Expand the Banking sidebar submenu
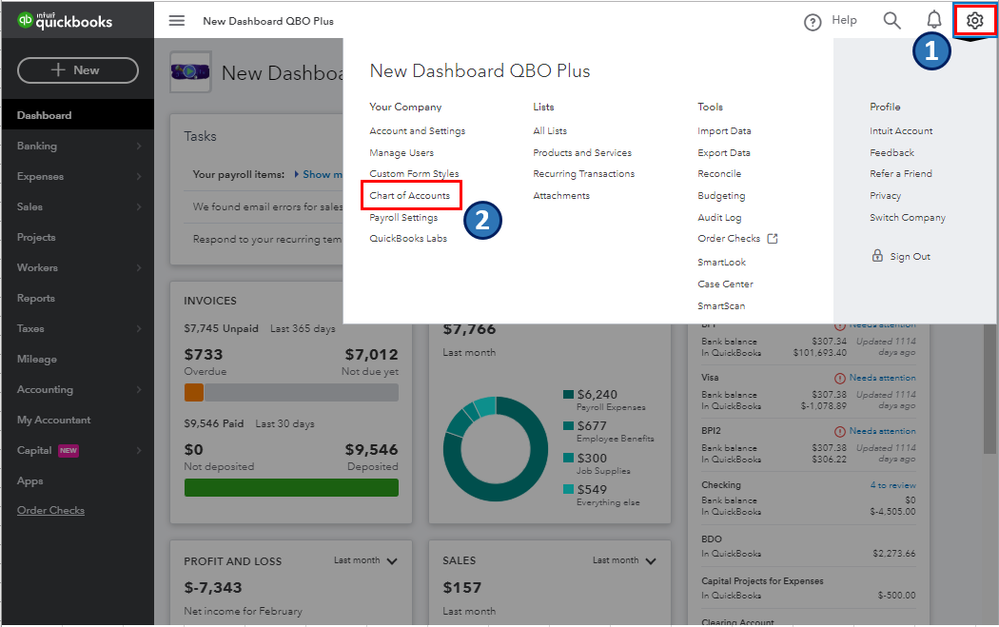Viewport: 999px width, 627px height. click(139, 146)
